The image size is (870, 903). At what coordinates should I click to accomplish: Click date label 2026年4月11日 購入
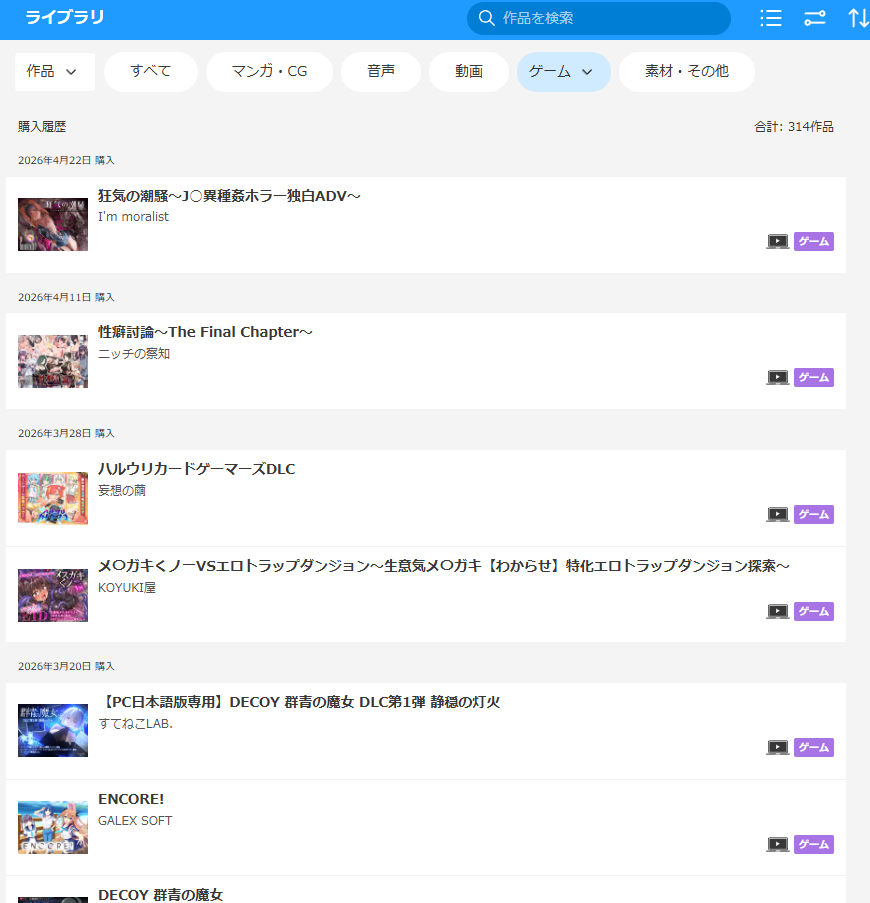pos(66,297)
